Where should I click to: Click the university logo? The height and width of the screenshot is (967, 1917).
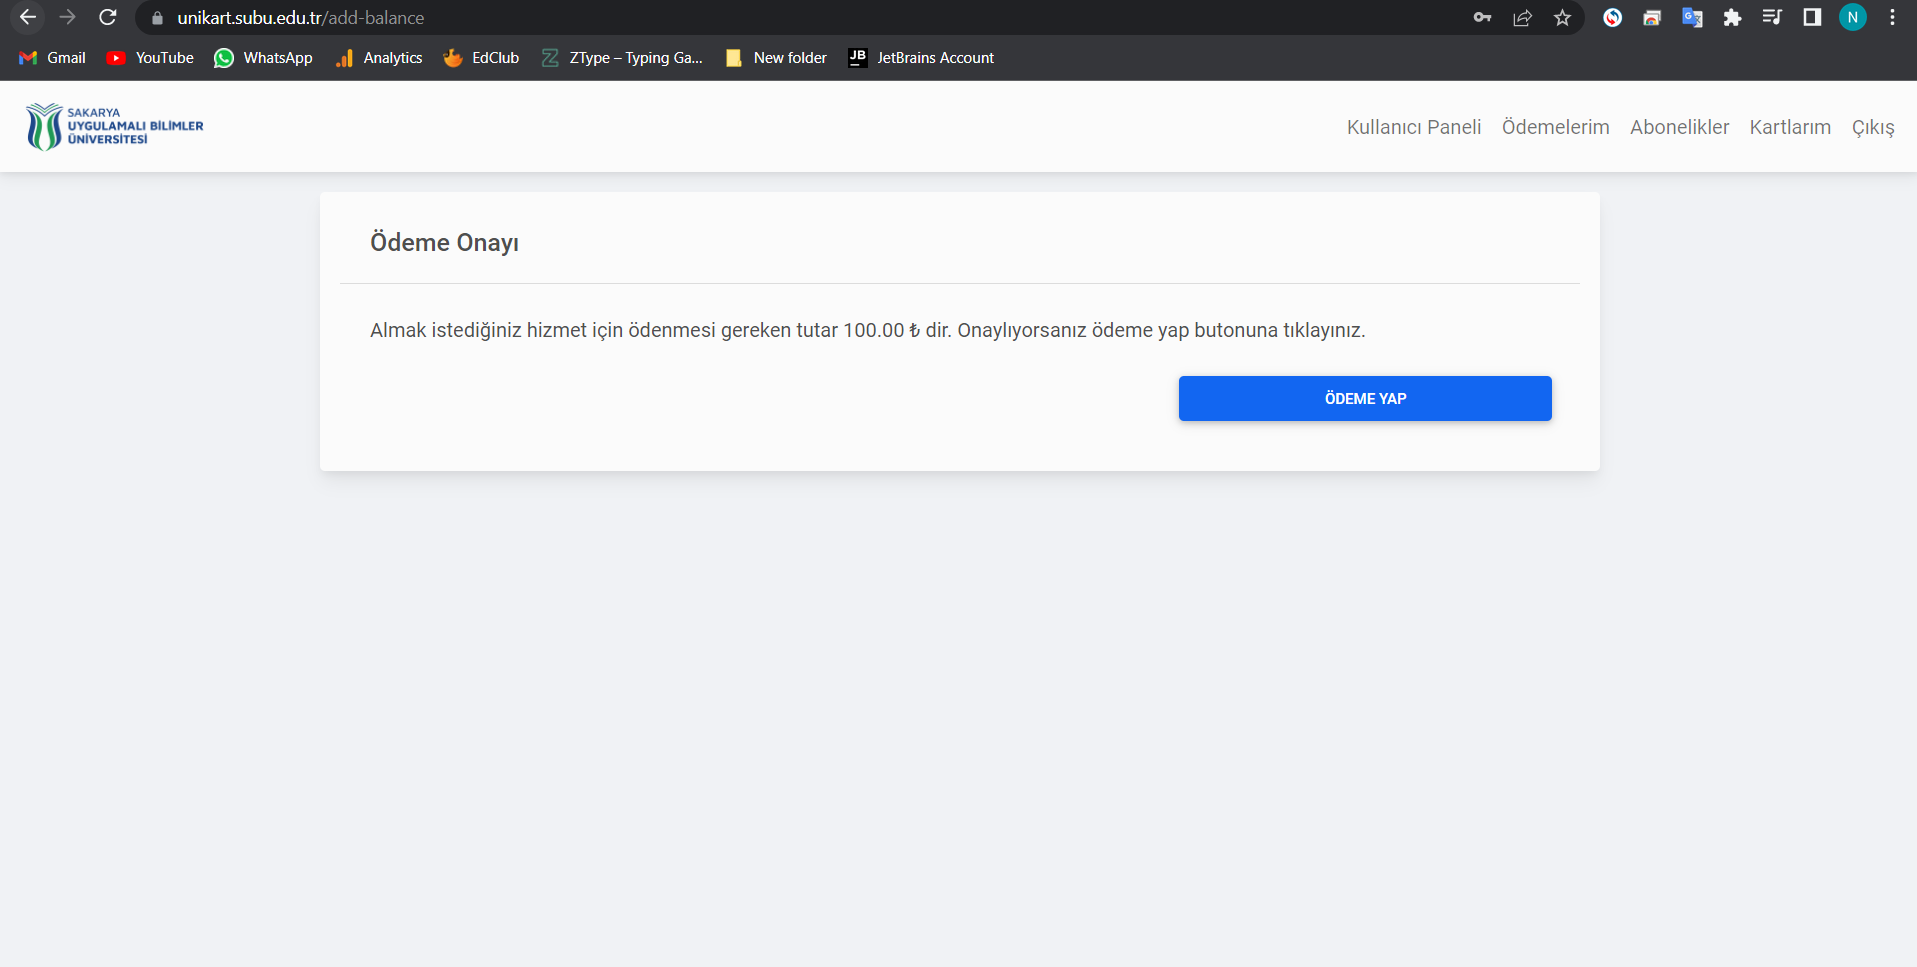coord(114,127)
